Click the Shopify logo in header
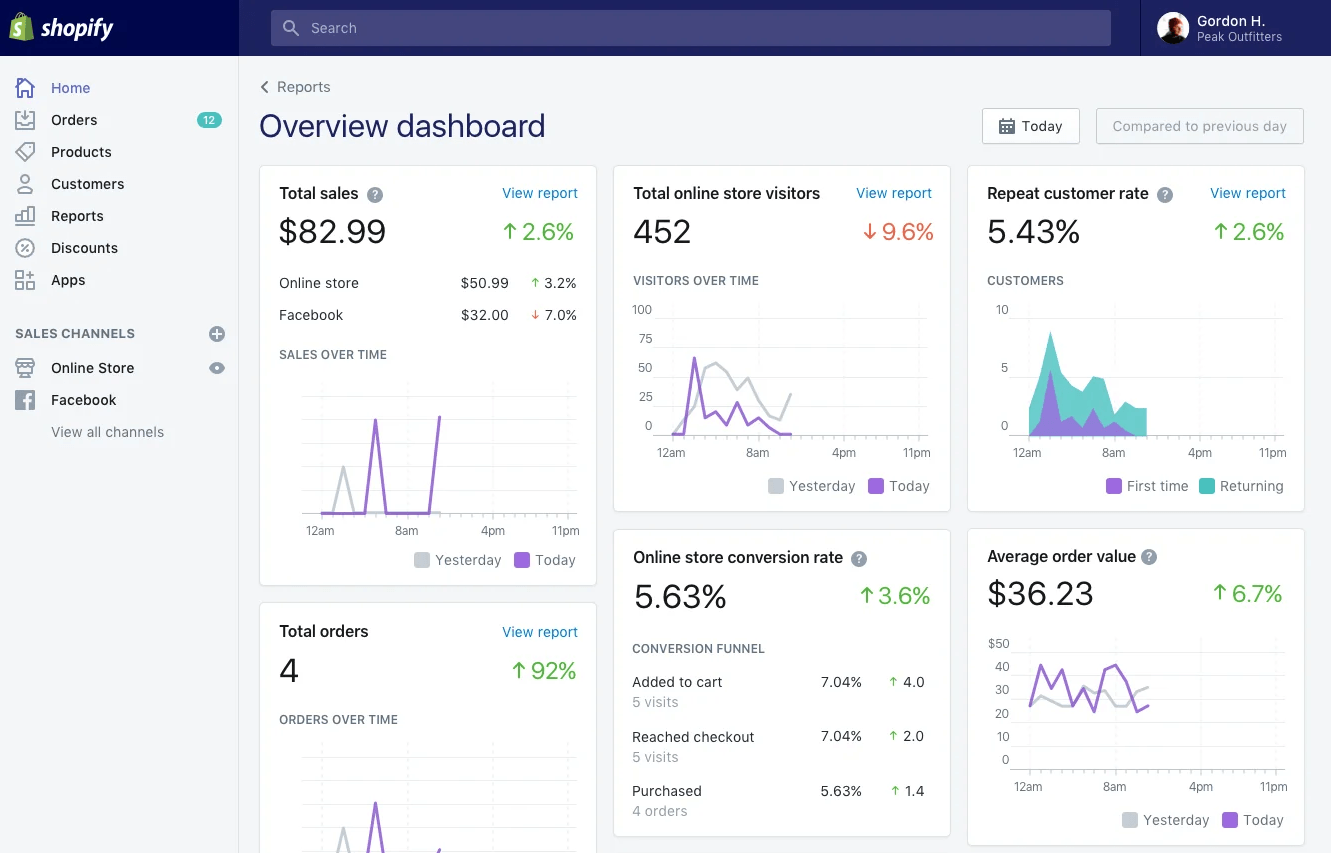1331x853 pixels. (62, 28)
